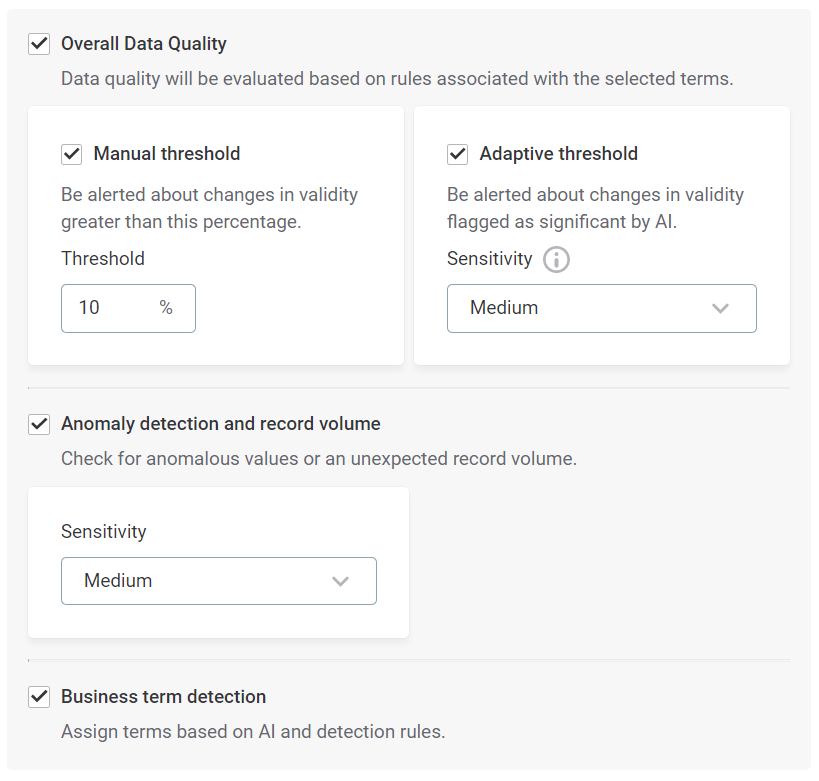Click the 'Threshold' field label
This screenshot has height=781, width=819.
coord(103,259)
